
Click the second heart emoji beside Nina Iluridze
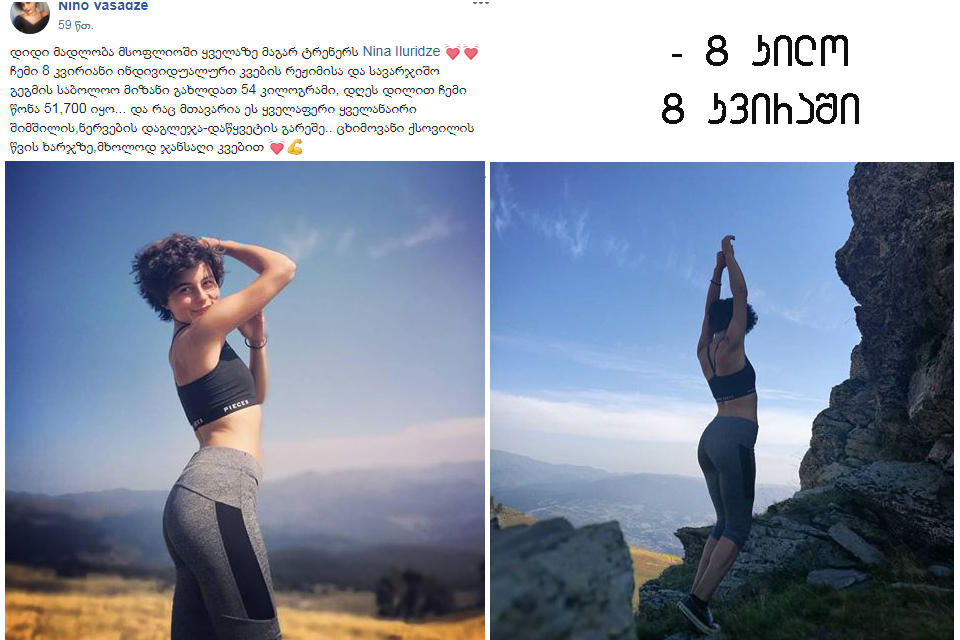coord(471,53)
